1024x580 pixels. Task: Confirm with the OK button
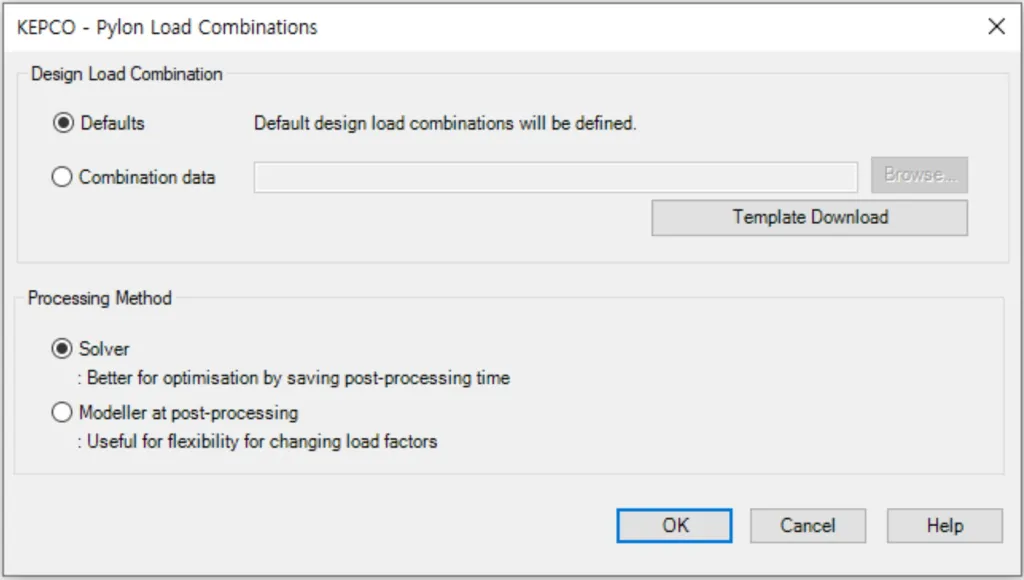675,525
